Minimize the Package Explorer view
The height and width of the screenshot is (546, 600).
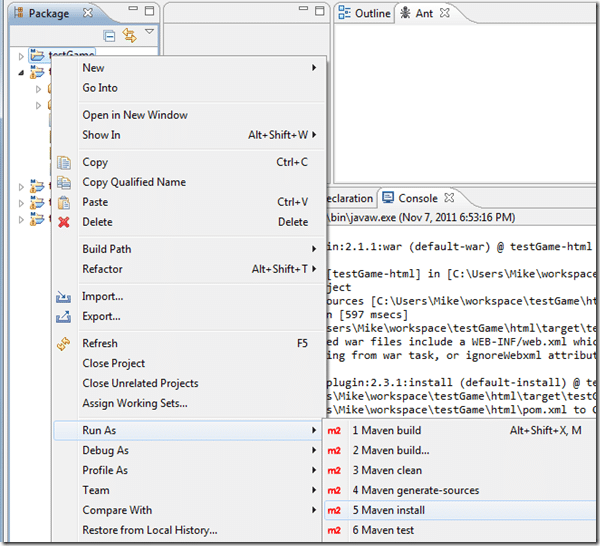(x=133, y=8)
